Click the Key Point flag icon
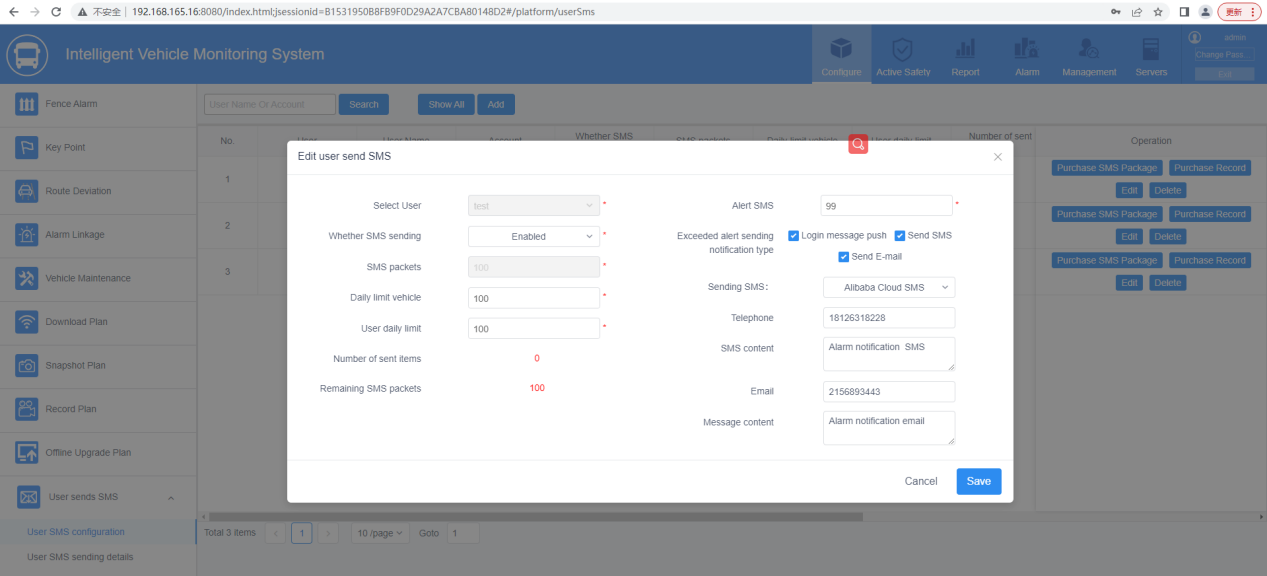This screenshot has width=1267, height=576. pos(27,148)
